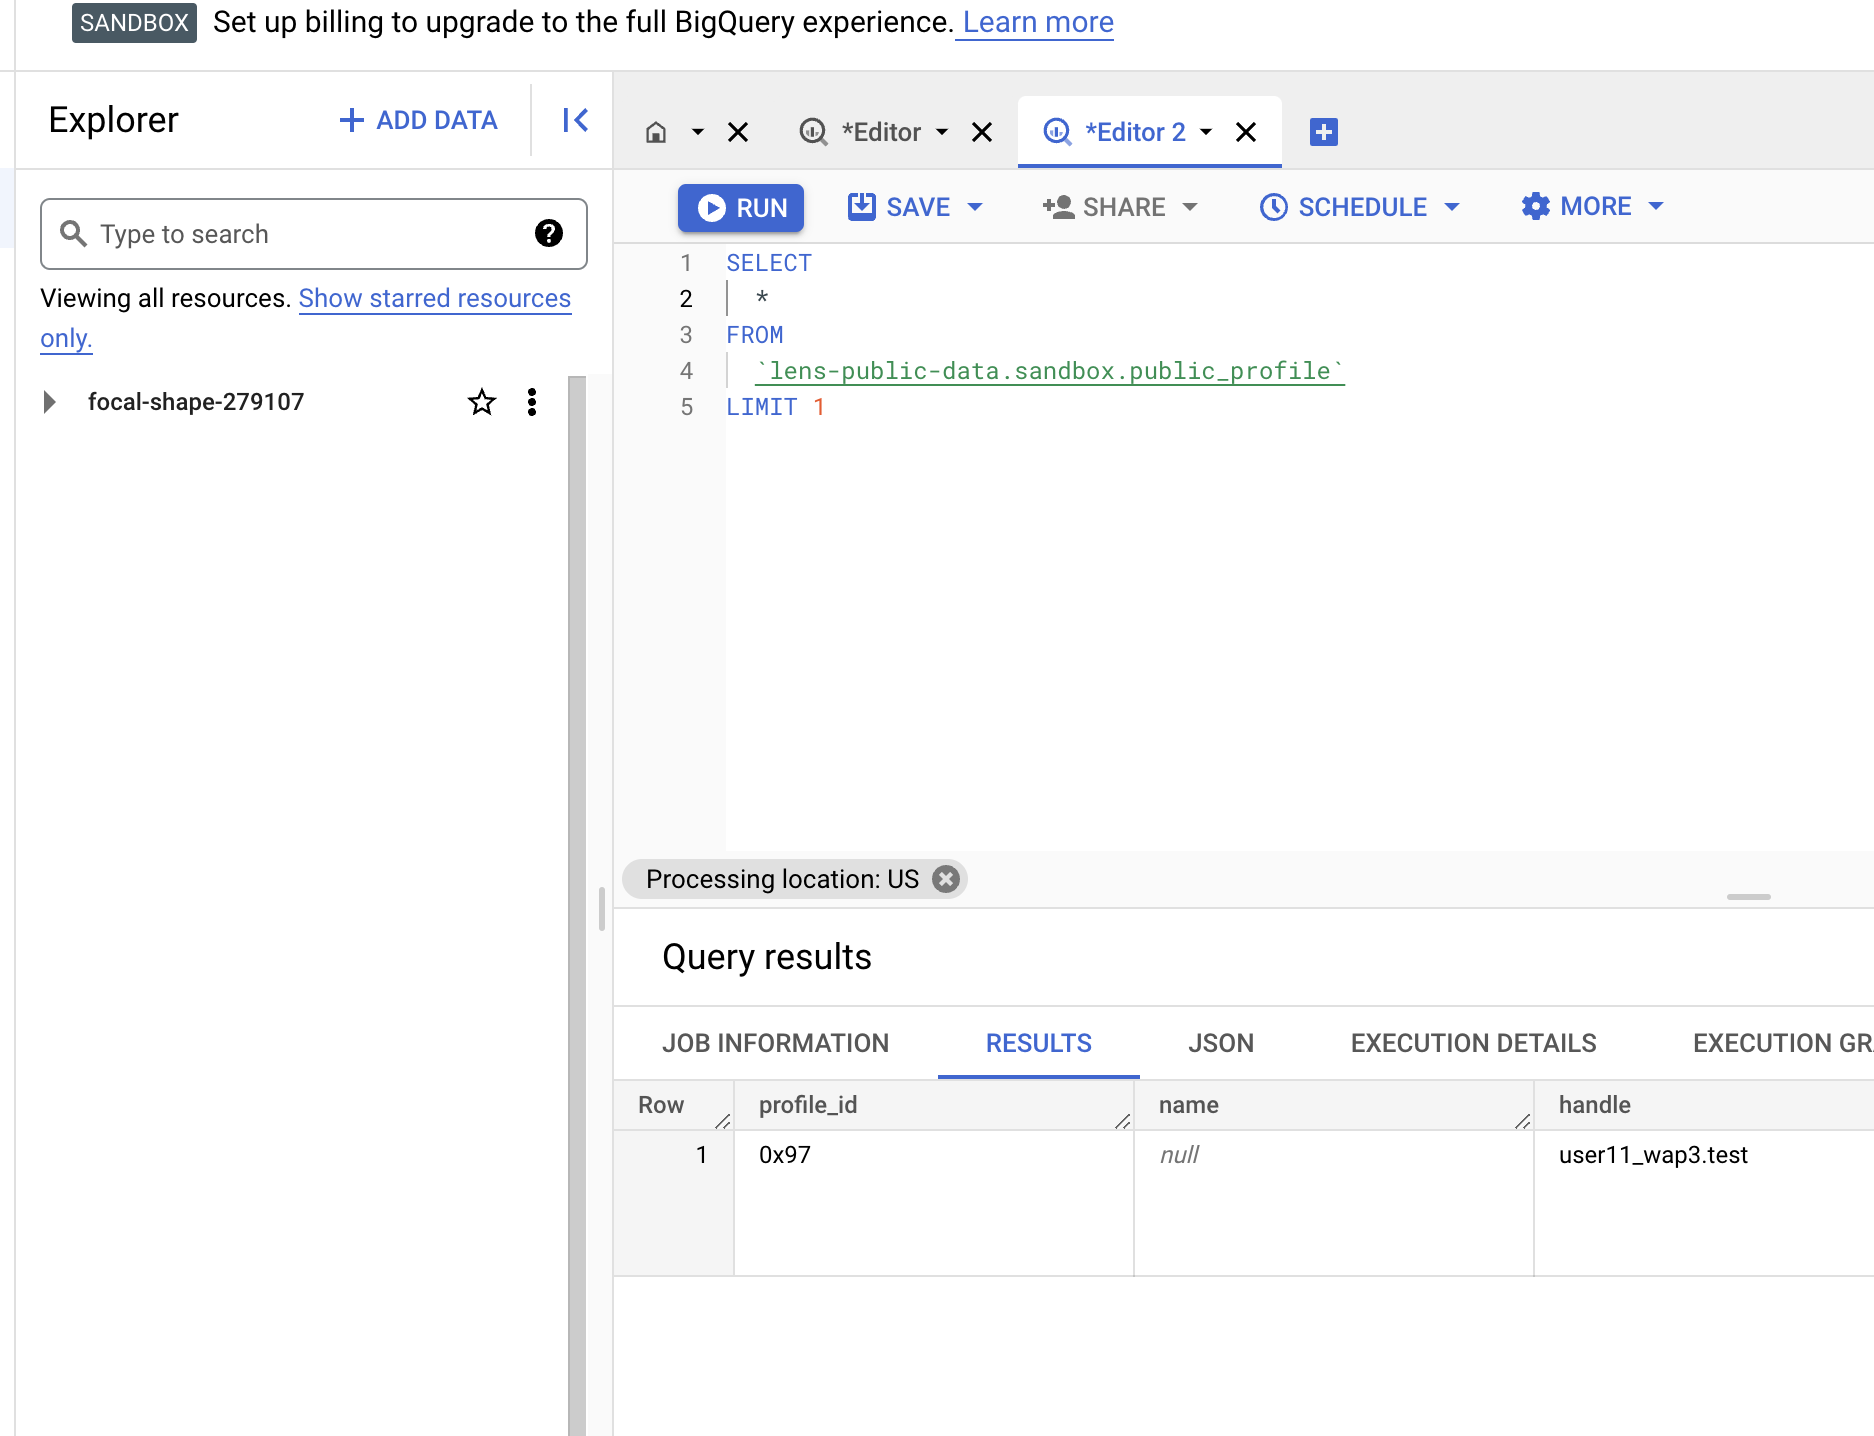Viewport: 1874px width, 1436px height.
Task: Open the SAVE dropdown arrow
Action: [x=975, y=207]
